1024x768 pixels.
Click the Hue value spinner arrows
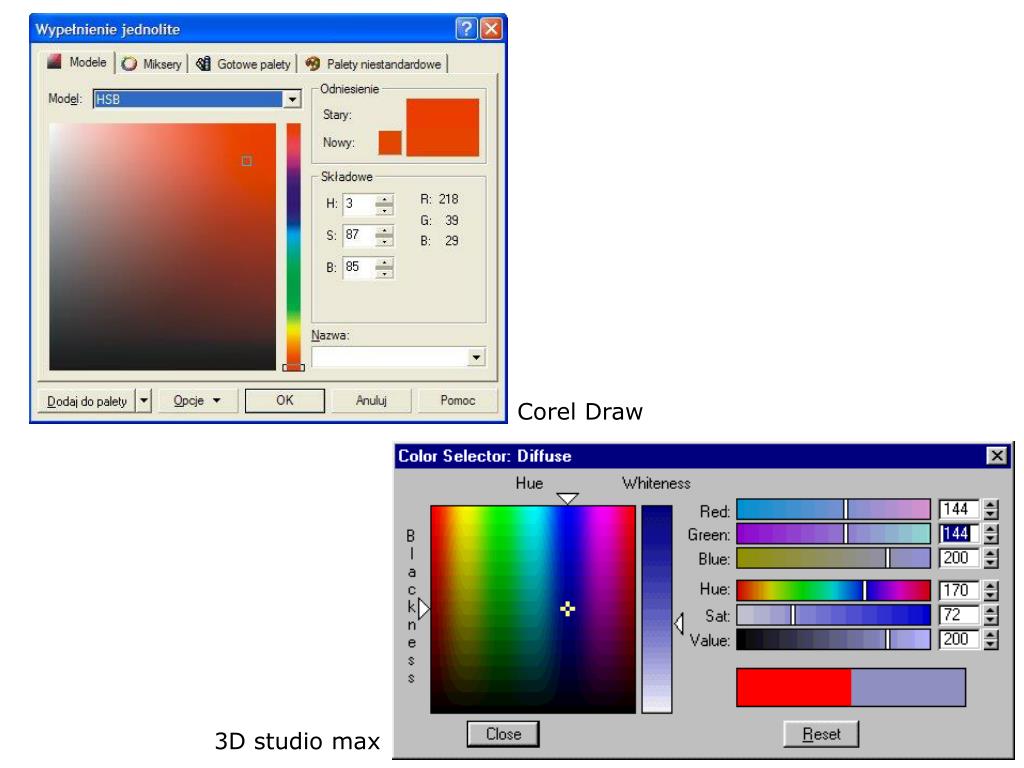point(991,590)
